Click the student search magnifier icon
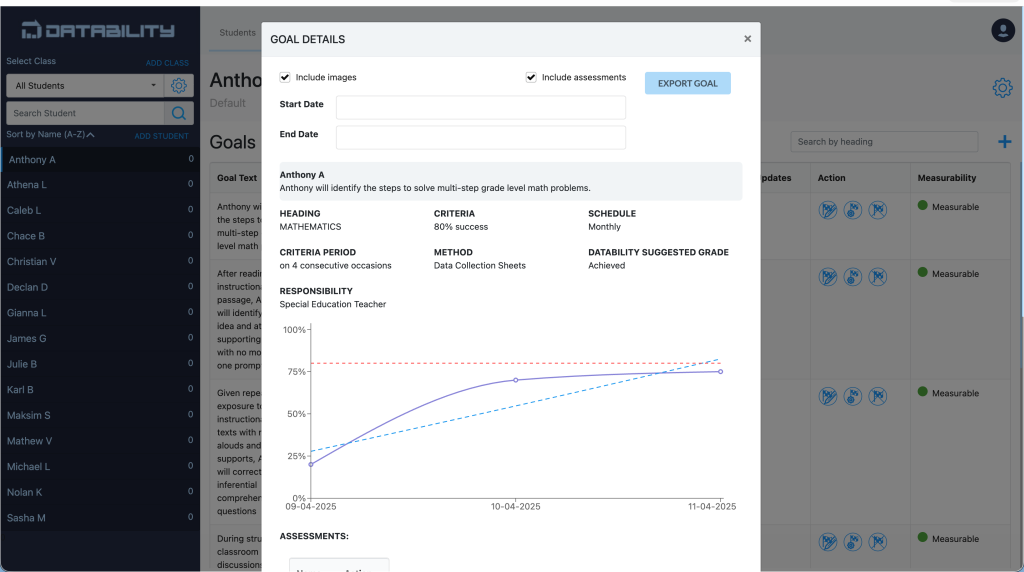Viewport: 1024px width, 572px height. point(179,113)
